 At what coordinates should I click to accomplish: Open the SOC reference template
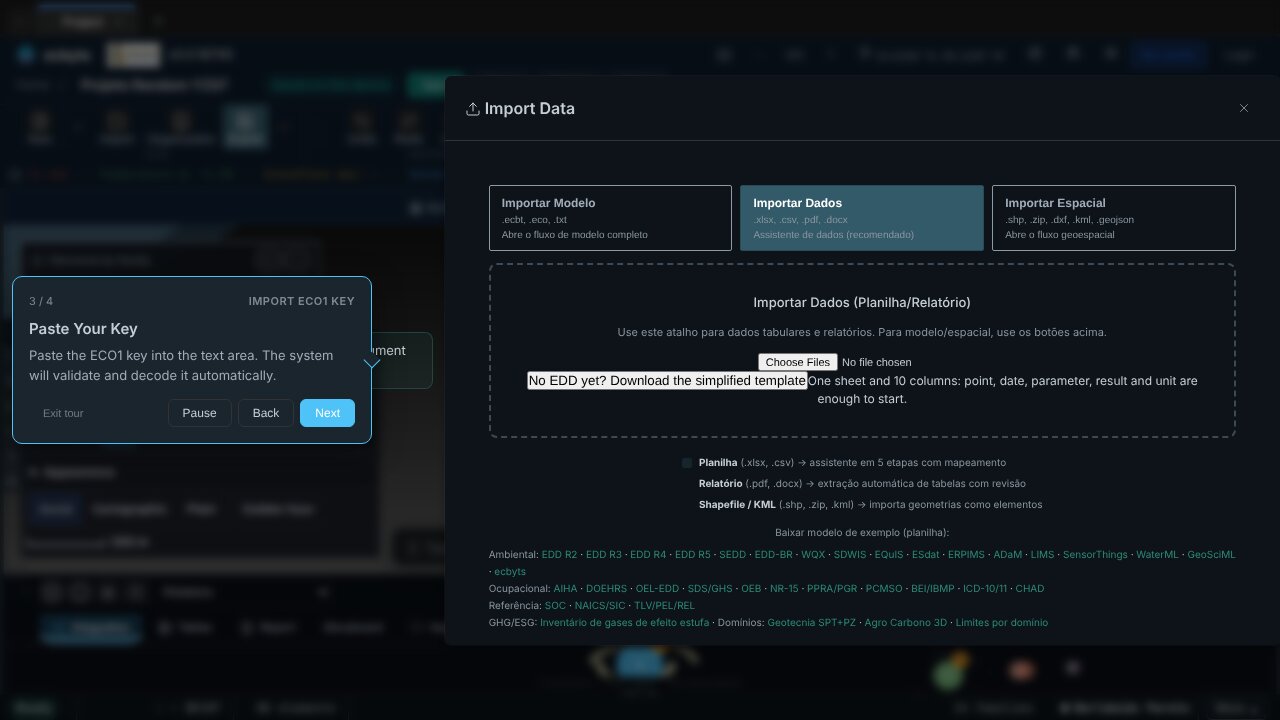point(555,605)
